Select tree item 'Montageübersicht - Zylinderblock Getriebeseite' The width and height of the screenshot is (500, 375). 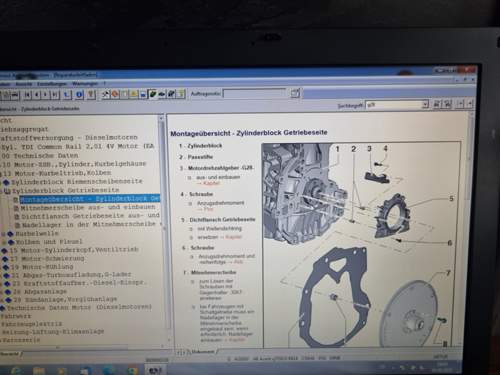90,199
